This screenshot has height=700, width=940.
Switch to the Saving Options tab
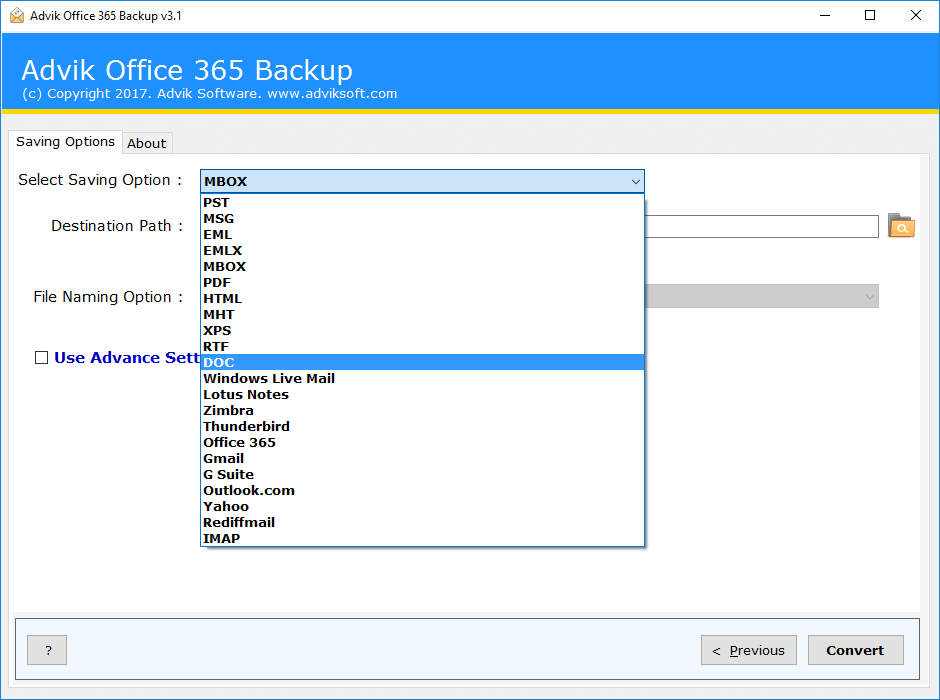(65, 142)
